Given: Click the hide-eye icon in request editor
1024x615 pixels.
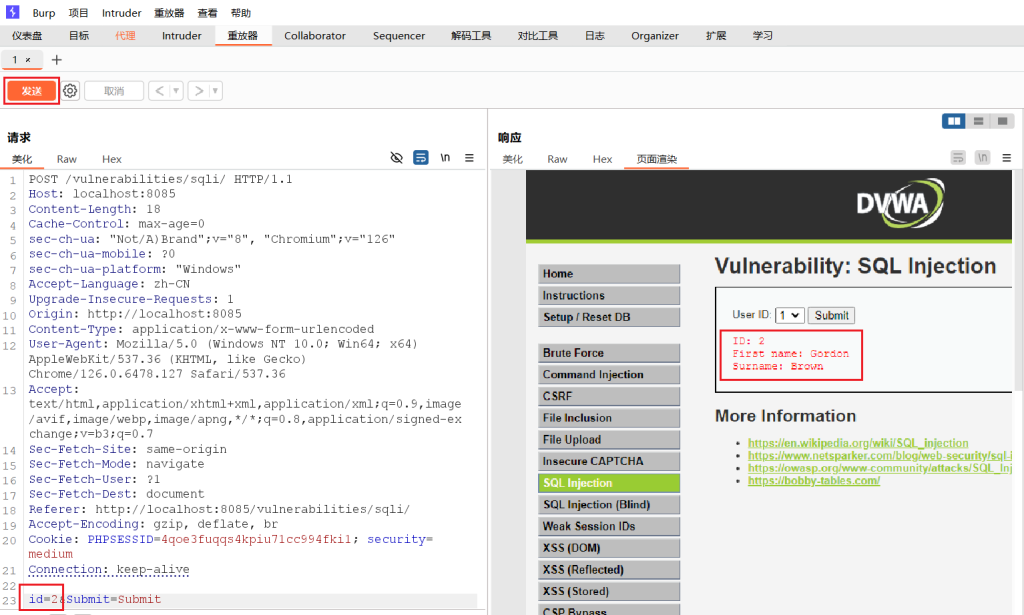Looking at the screenshot, I should (x=397, y=158).
